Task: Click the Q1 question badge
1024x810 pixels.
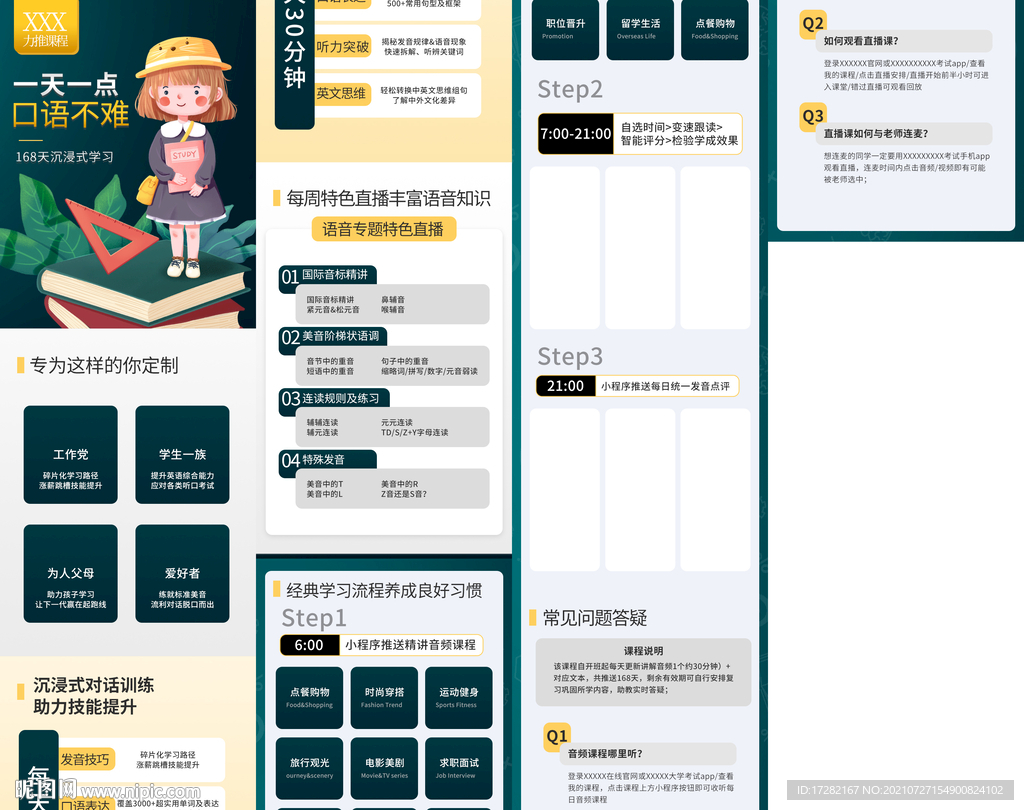Action: (557, 737)
